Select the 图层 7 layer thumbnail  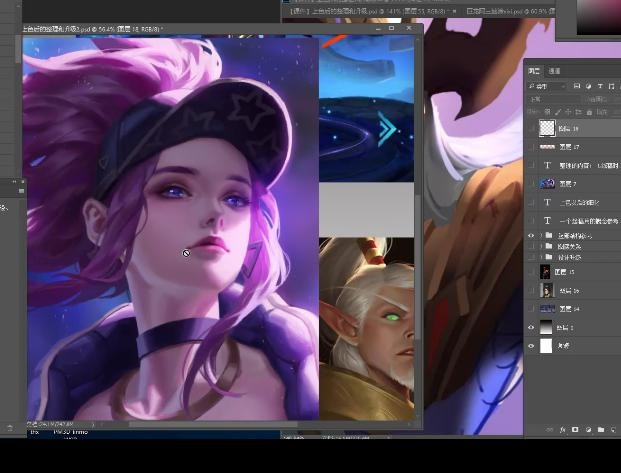pos(547,184)
